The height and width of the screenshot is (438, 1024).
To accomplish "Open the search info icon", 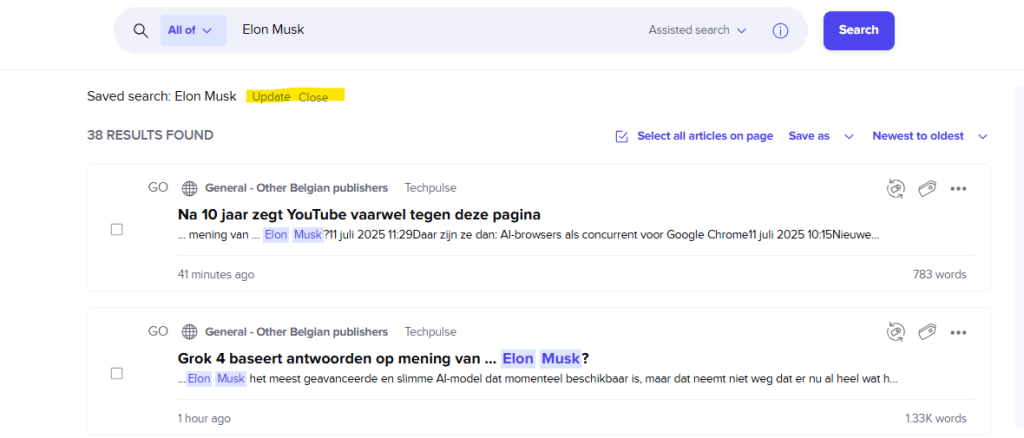I will point(781,30).
